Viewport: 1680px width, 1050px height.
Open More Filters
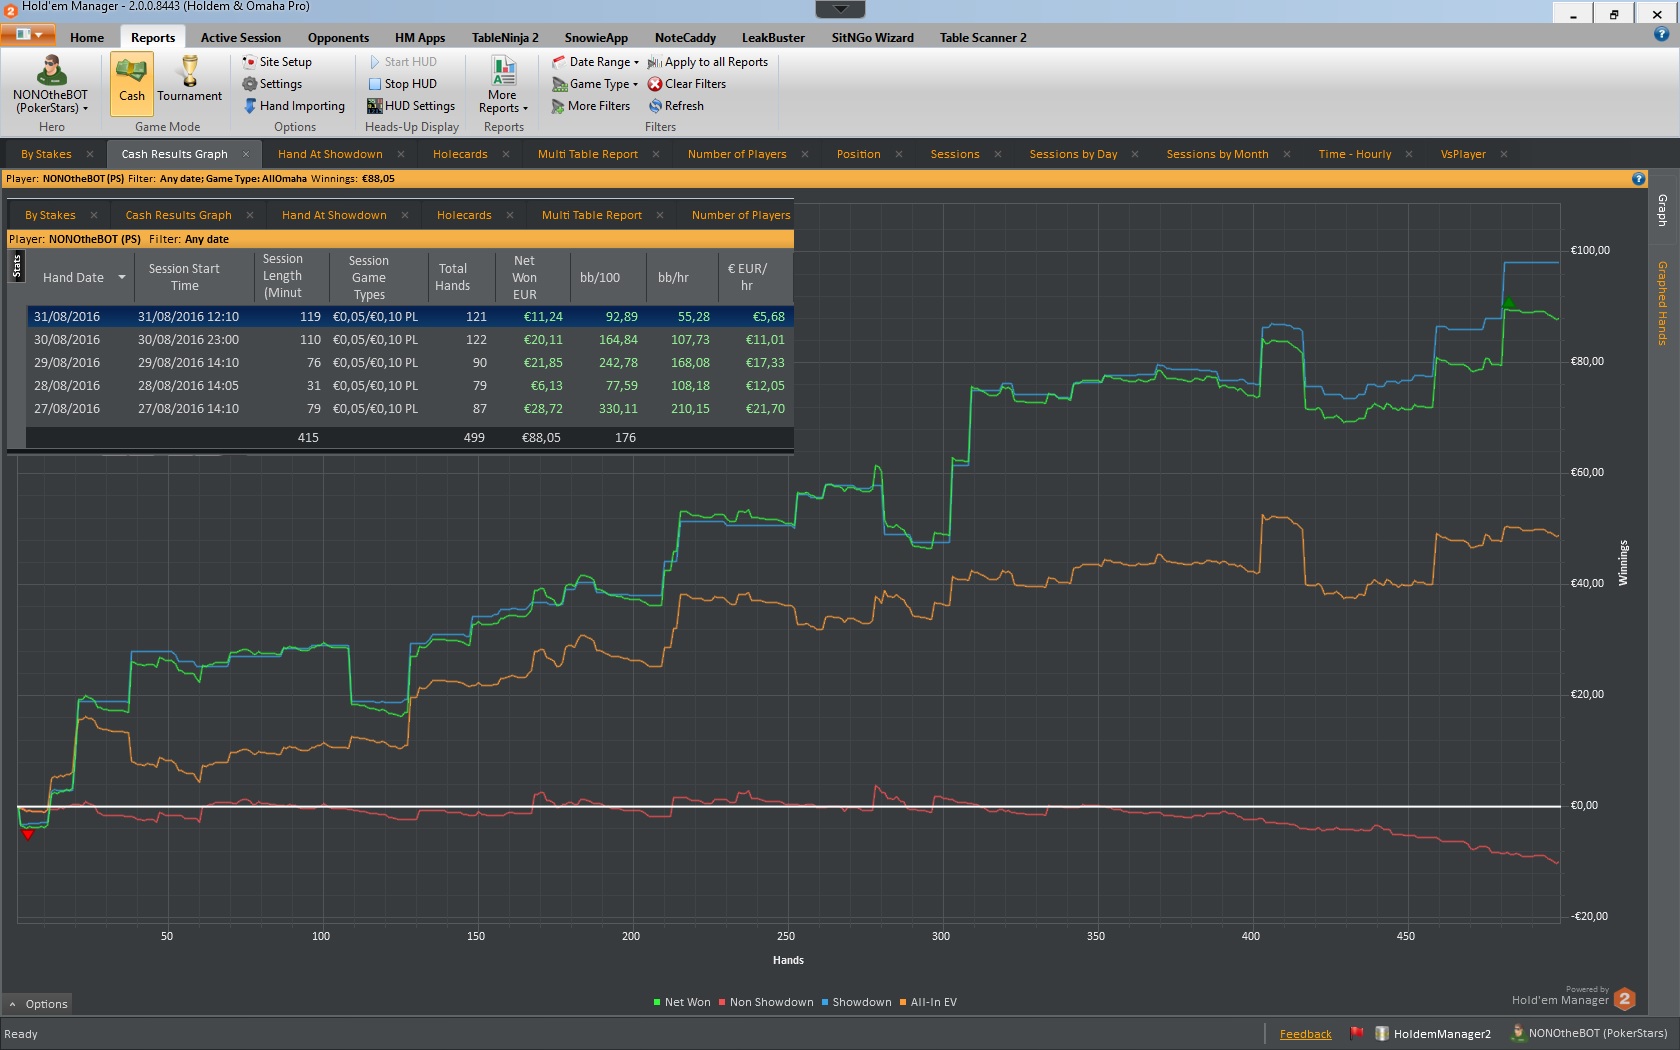click(591, 106)
